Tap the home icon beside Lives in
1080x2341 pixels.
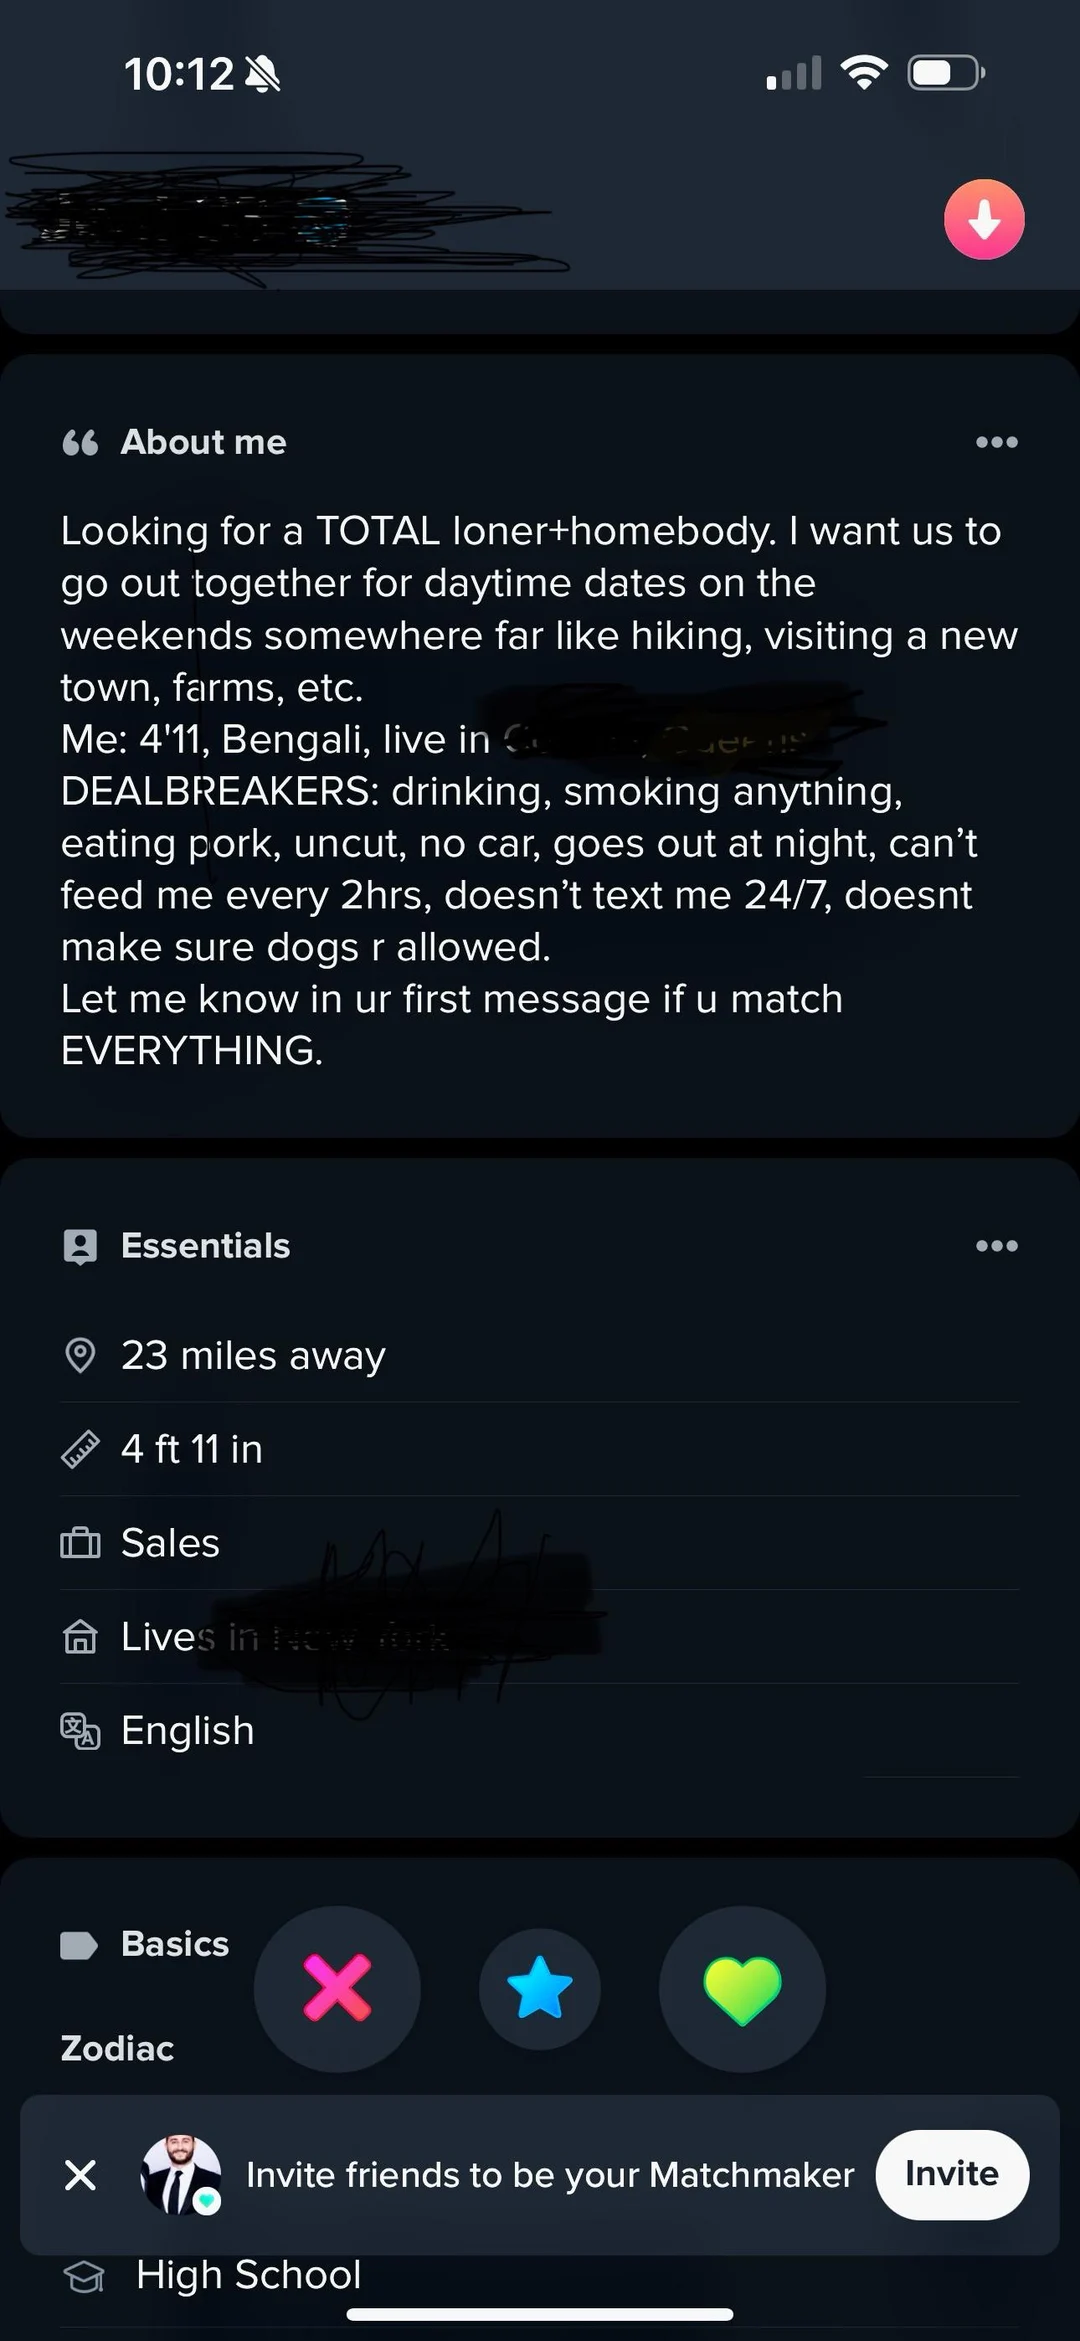[x=80, y=1637]
